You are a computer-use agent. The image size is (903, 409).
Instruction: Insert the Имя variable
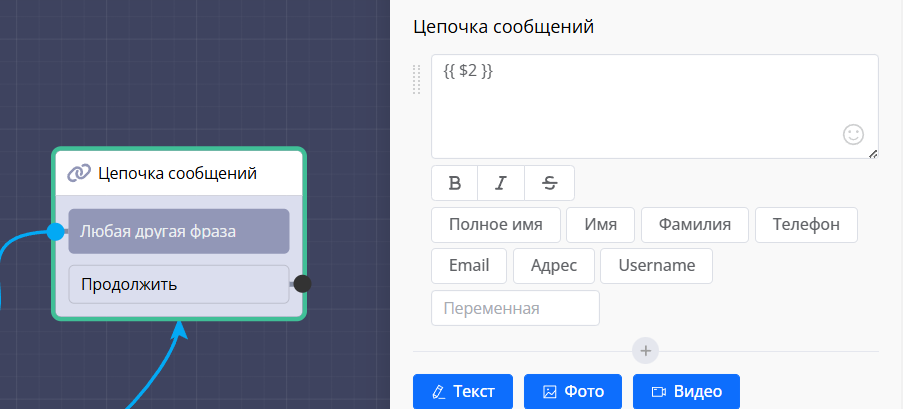point(601,225)
